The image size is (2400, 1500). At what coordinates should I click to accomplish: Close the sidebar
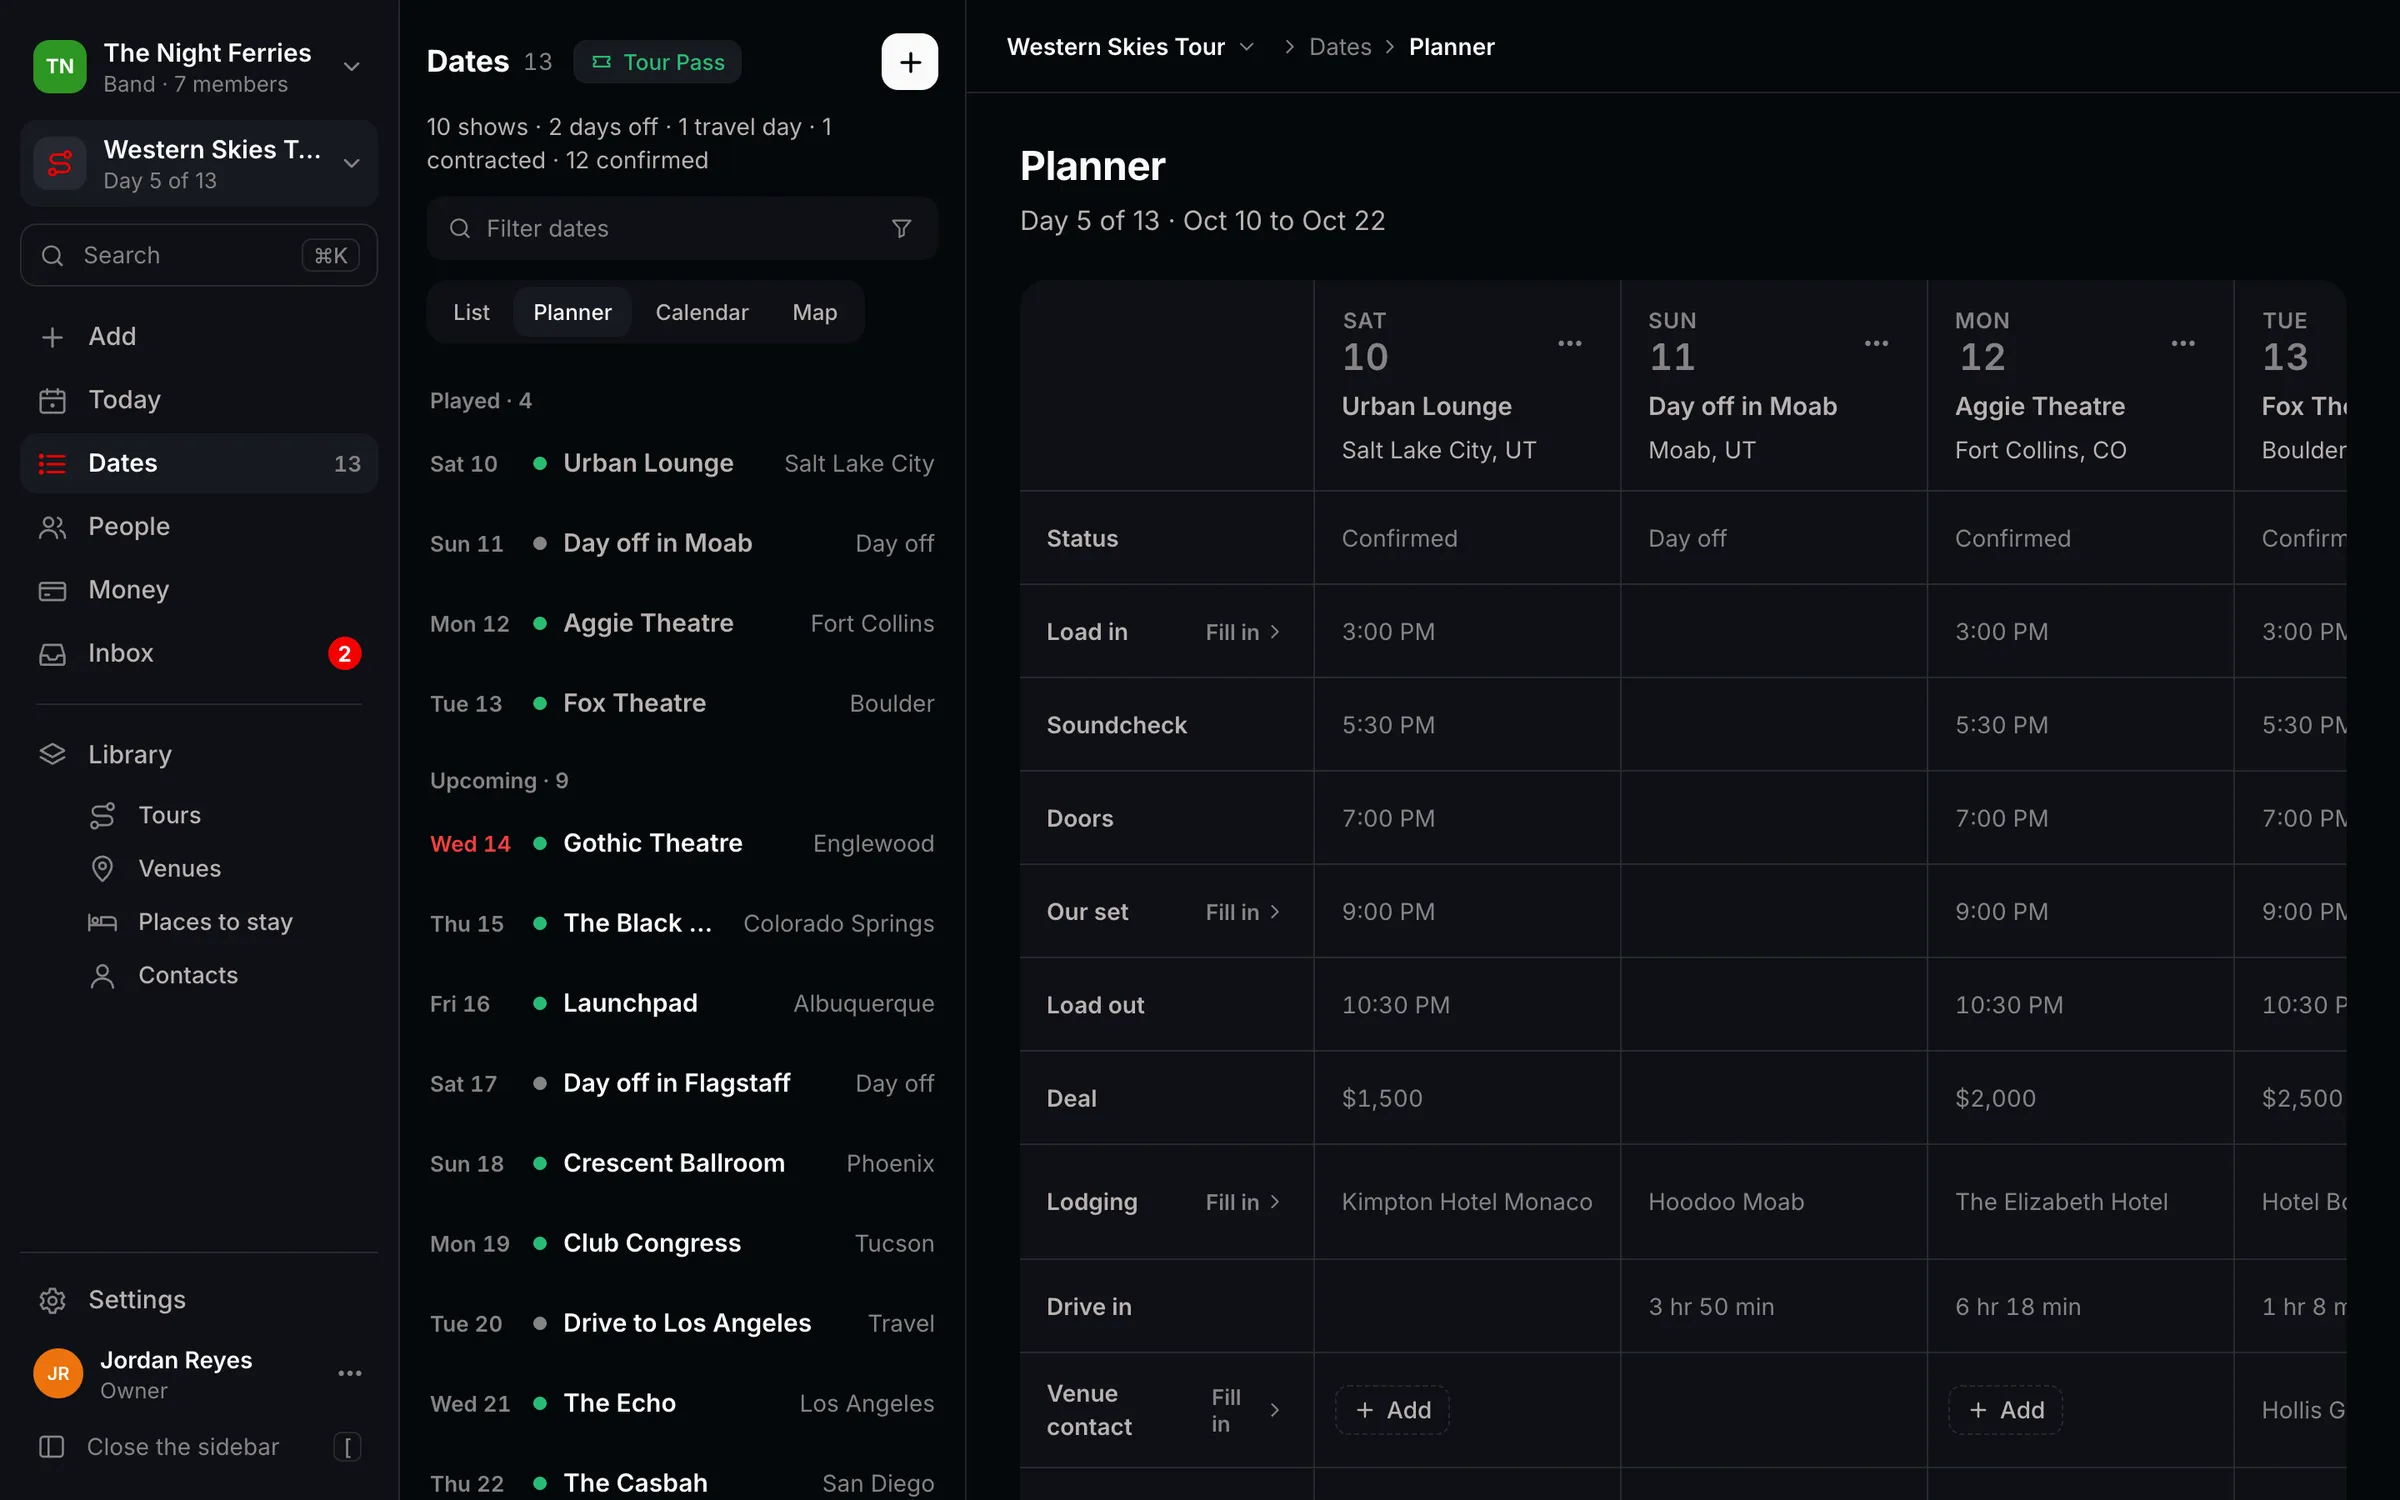[199, 1447]
